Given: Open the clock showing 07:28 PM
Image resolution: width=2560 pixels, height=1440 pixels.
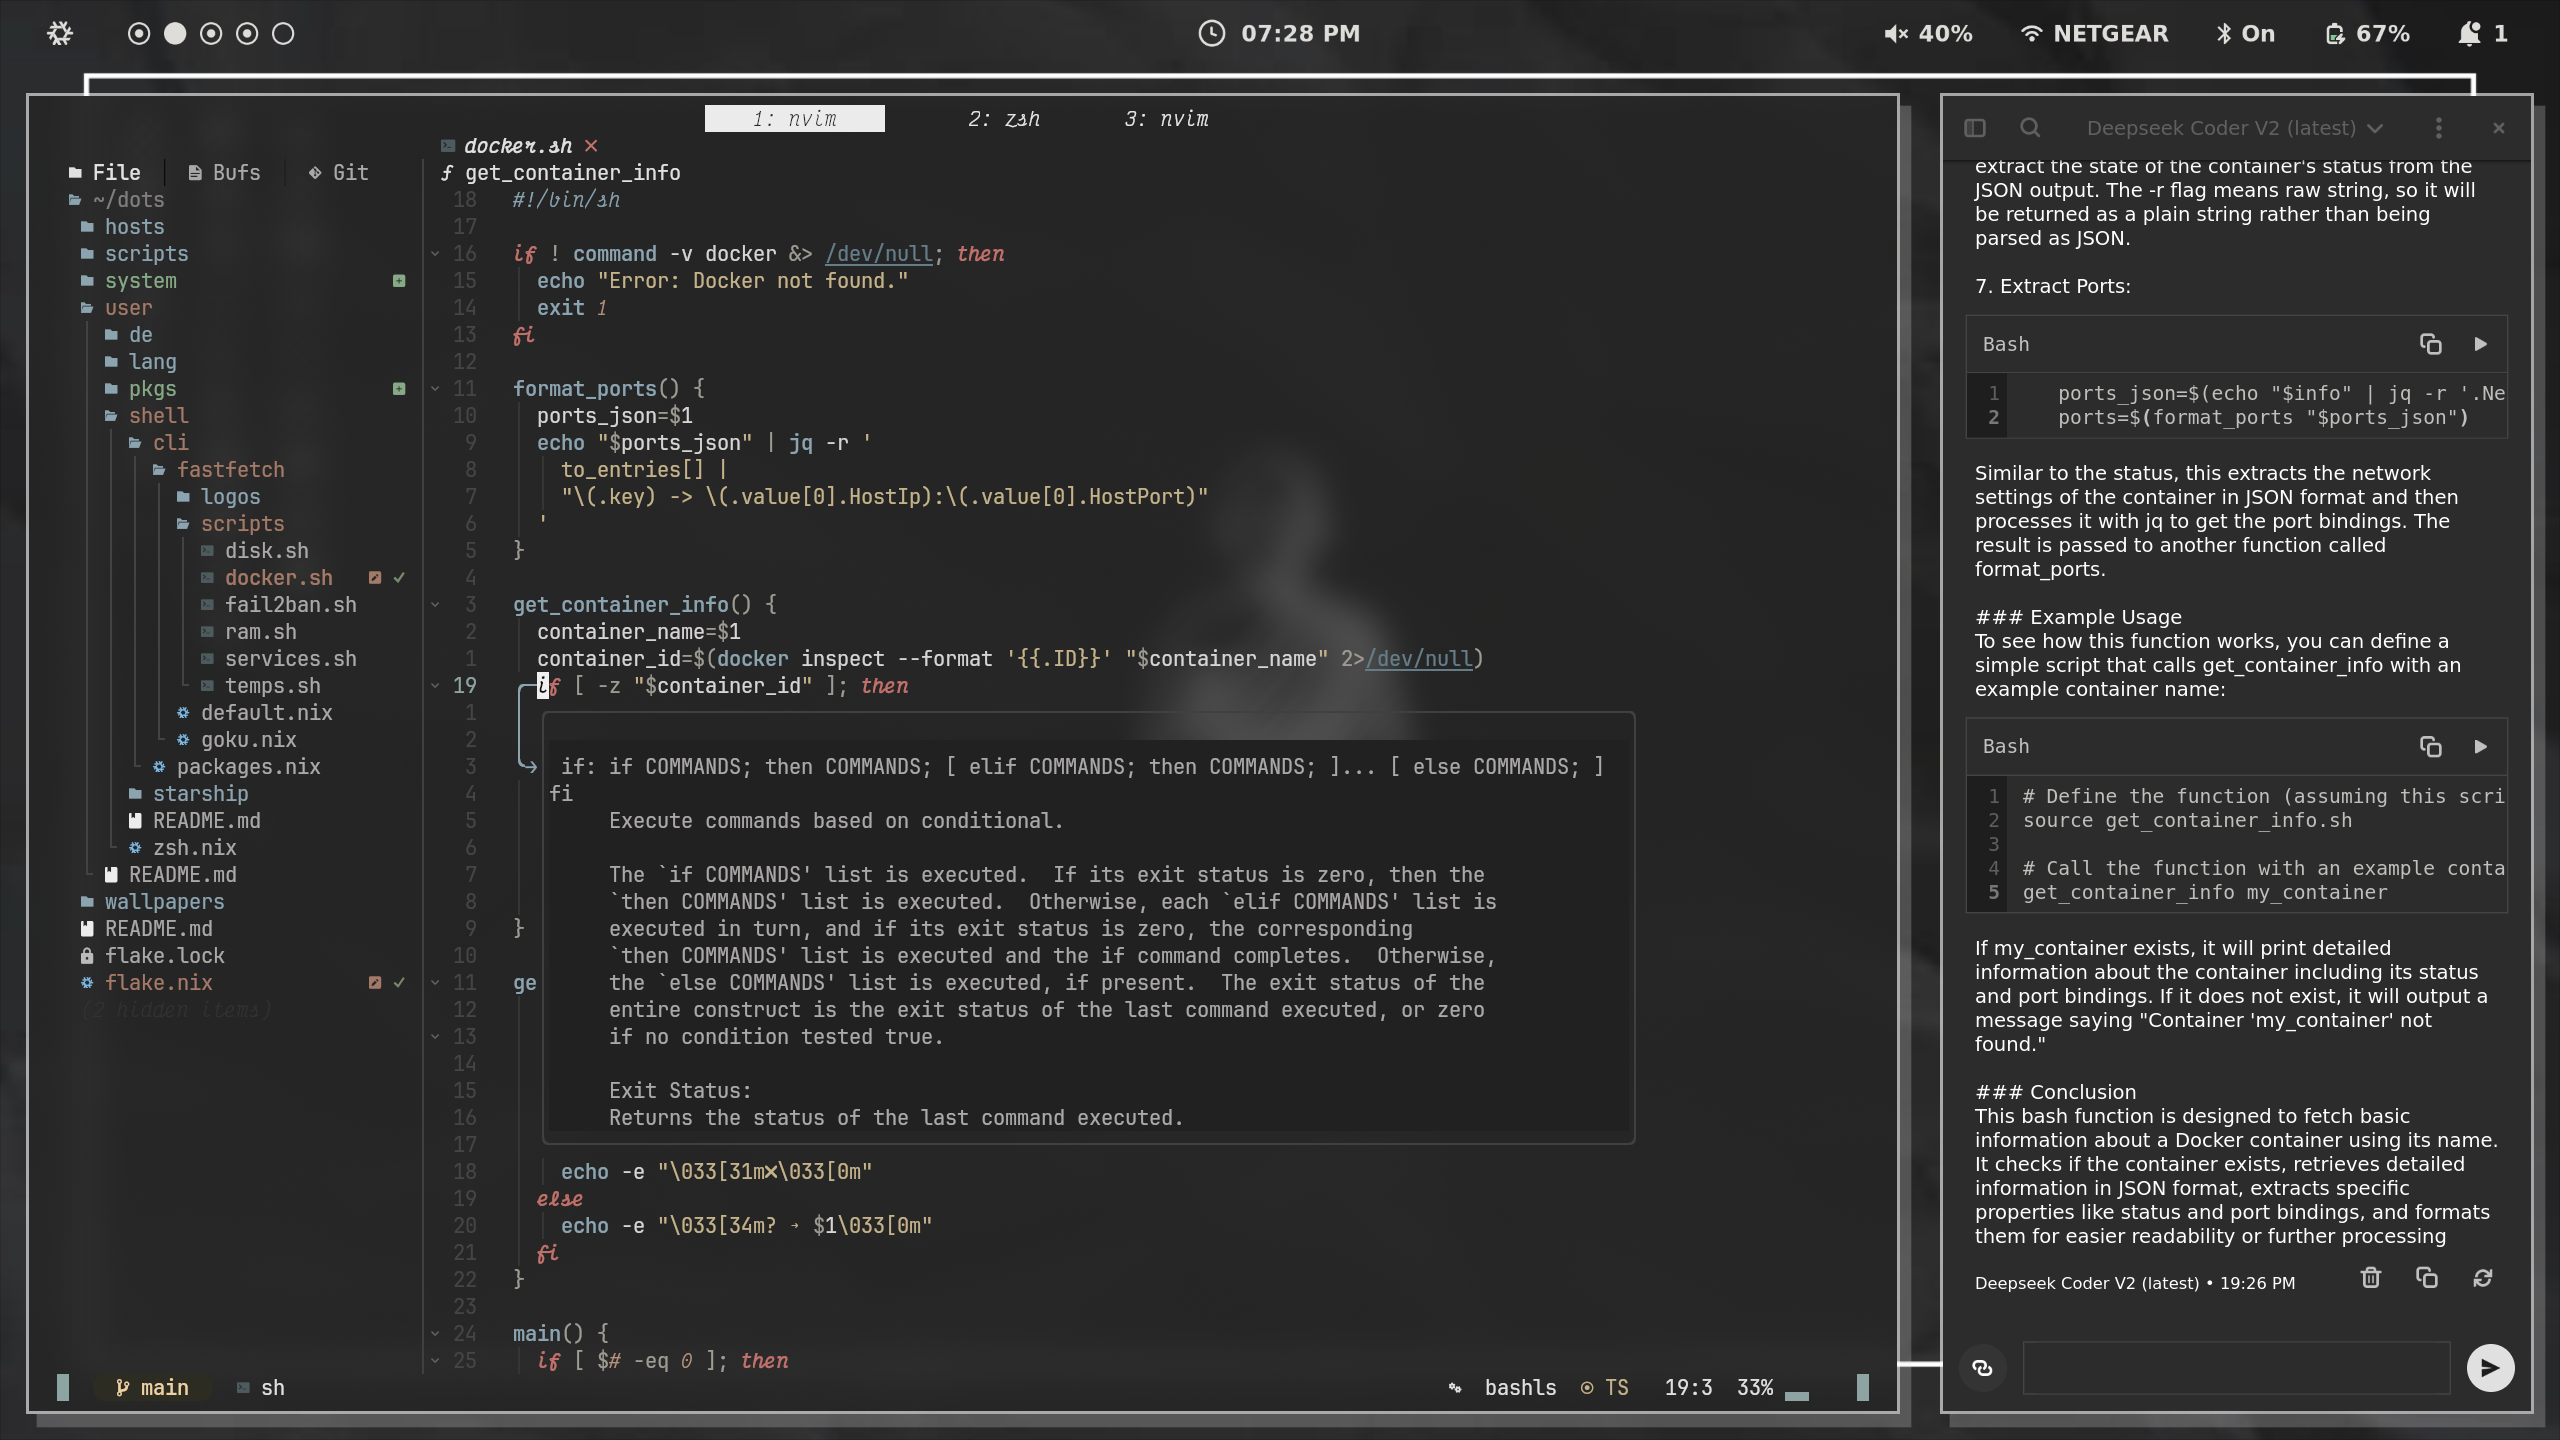Looking at the screenshot, I should coord(1279,34).
